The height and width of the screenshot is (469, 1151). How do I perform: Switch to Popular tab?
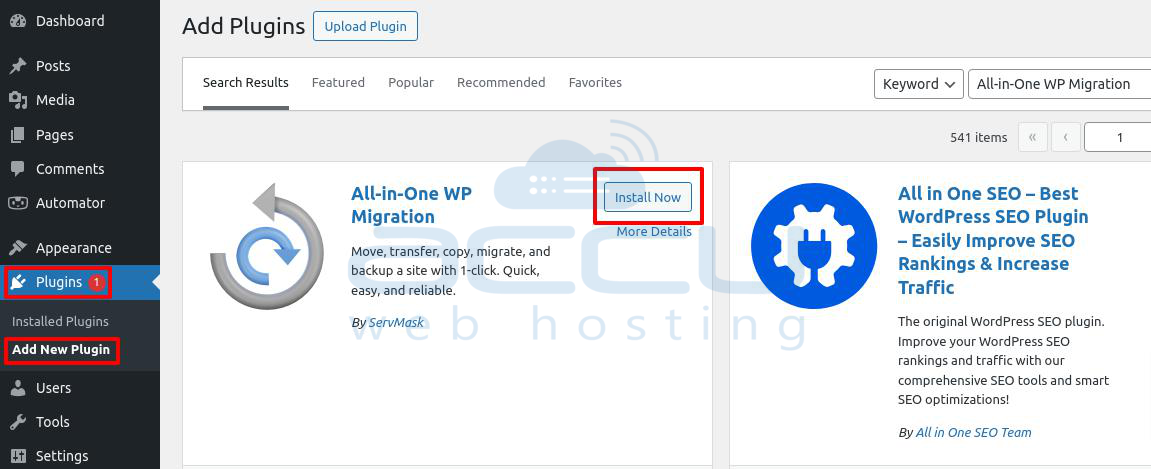(x=411, y=83)
